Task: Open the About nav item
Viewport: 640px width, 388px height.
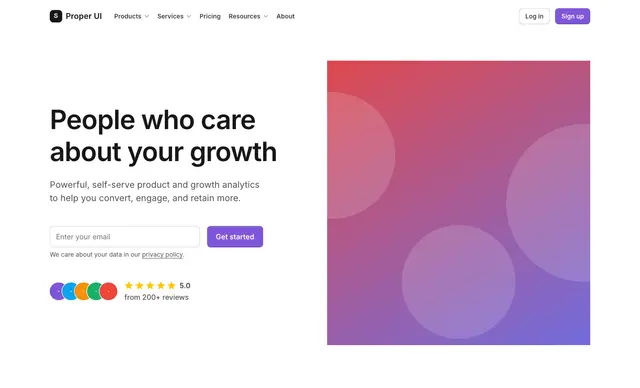Action: point(285,16)
